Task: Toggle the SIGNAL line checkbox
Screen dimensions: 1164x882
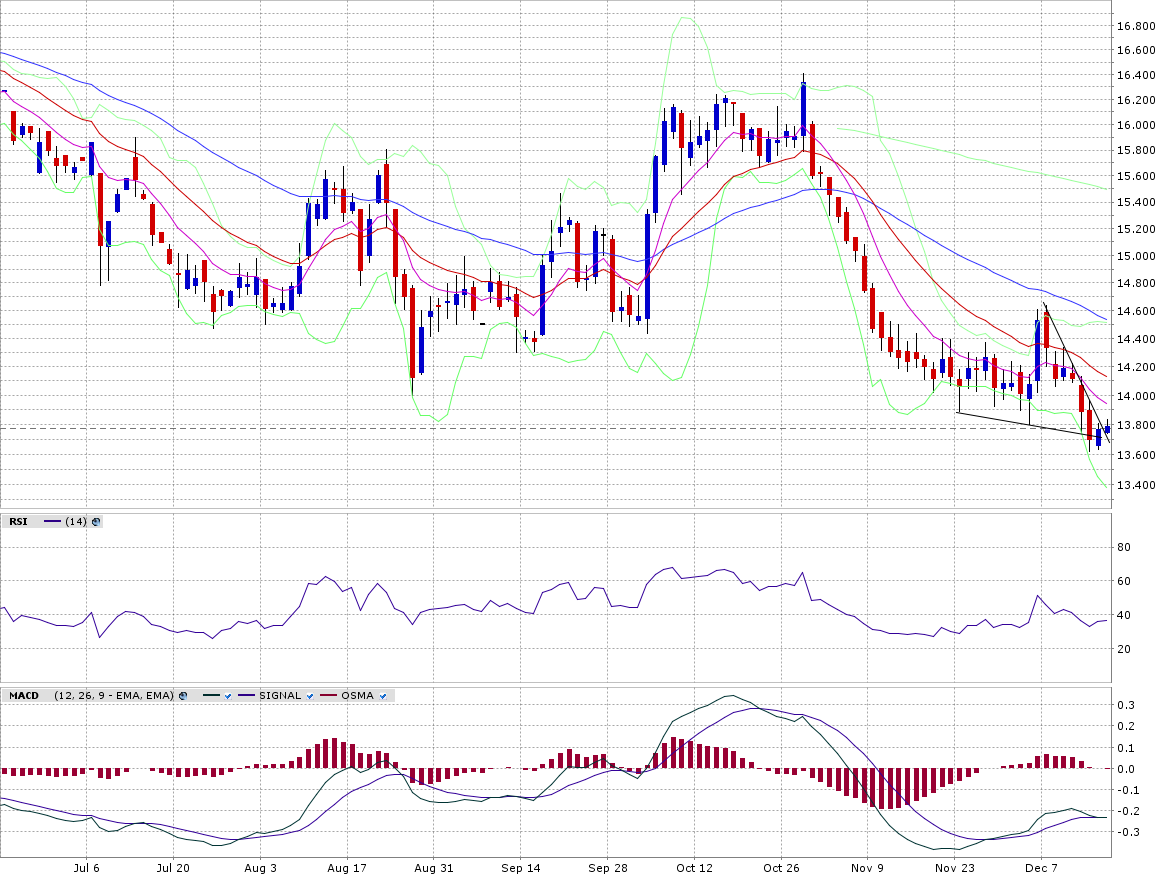Action: click(x=309, y=695)
